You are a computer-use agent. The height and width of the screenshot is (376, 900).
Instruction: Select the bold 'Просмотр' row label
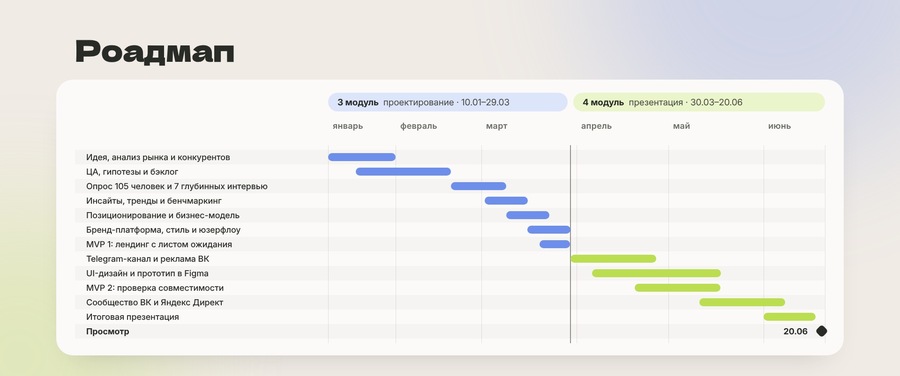(108, 331)
